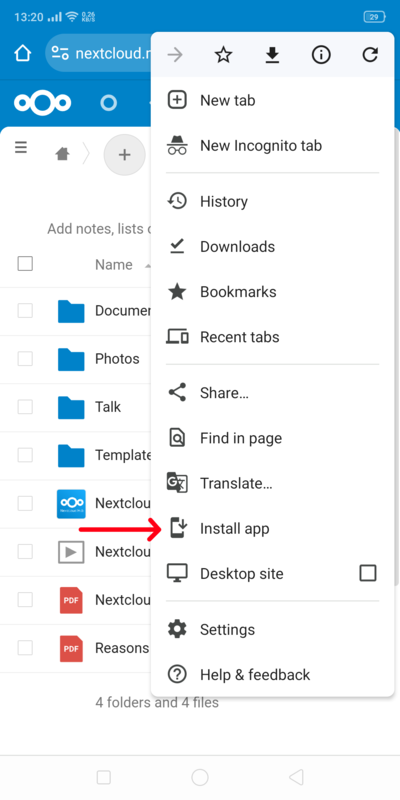The height and width of the screenshot is (800, 400).
Task: Tap the download page arrow icon
Action: tap(272, 55)
